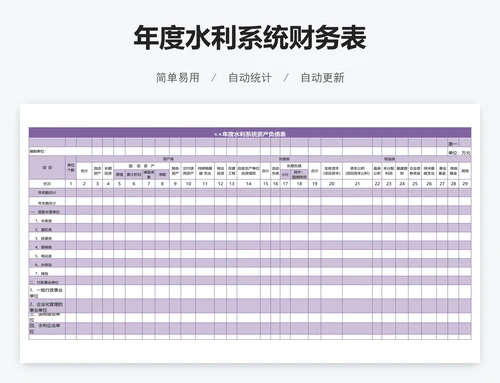Select column number cell 24
The width and height of the screenshot is (500, 383).
coord(402,184)
